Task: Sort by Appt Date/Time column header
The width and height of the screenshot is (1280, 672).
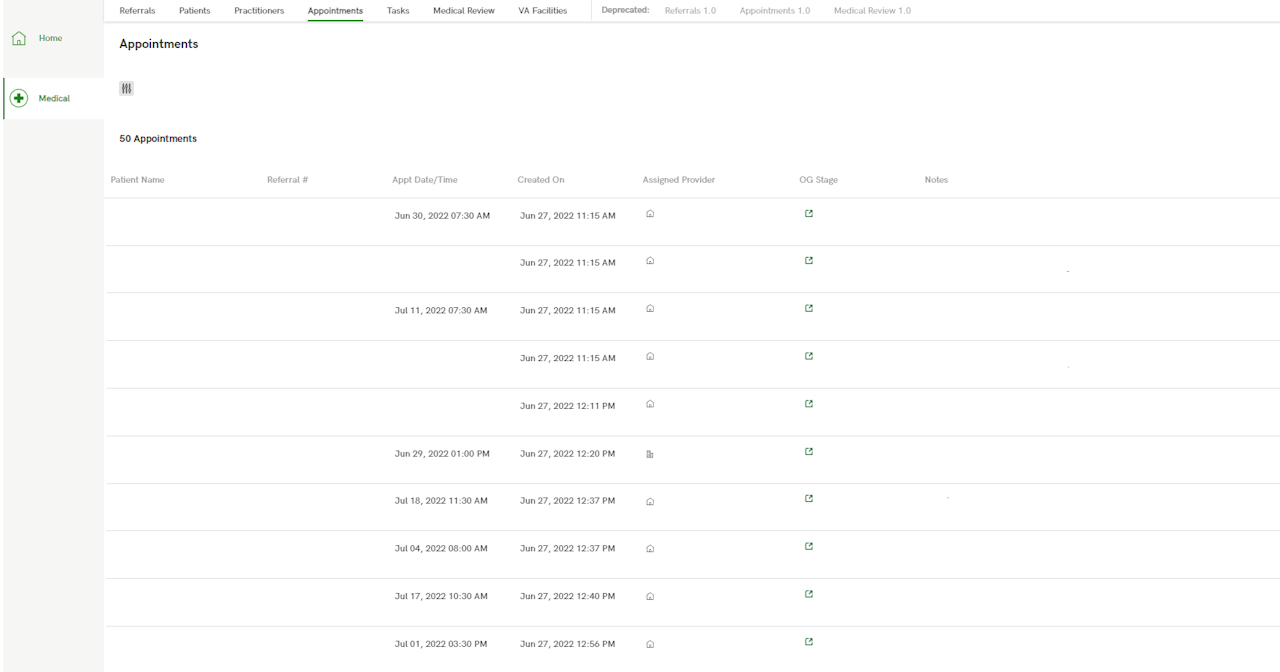Action: click(x=424, y=180)
